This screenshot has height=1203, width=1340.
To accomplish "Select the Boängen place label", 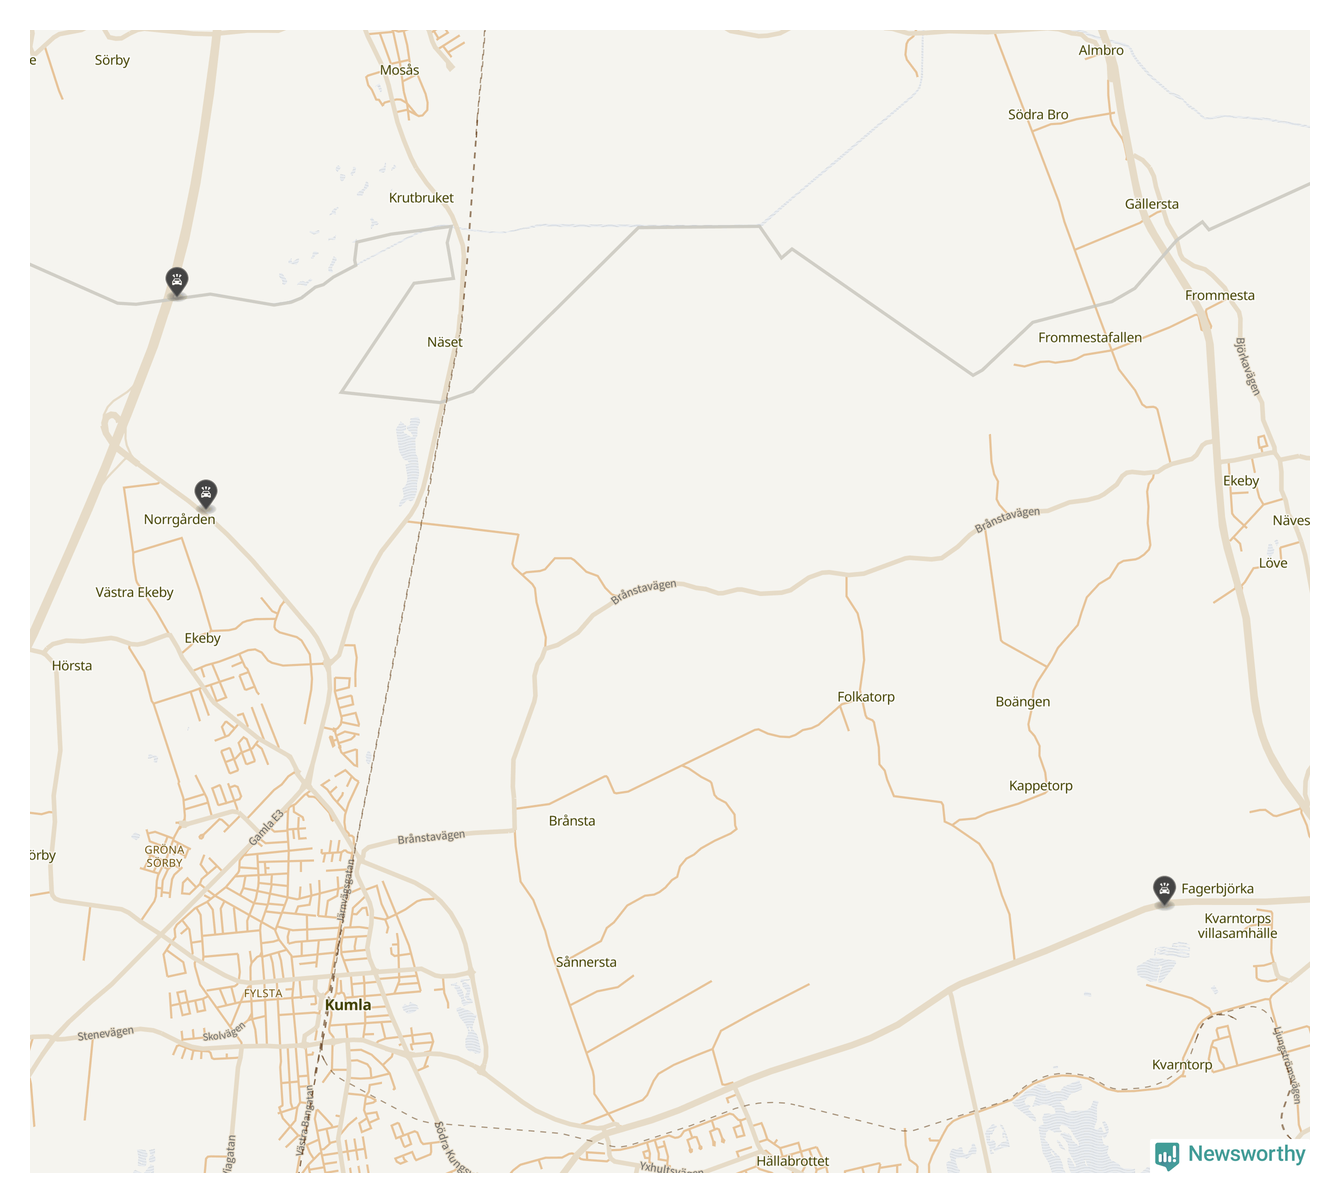I will 1023,702.
